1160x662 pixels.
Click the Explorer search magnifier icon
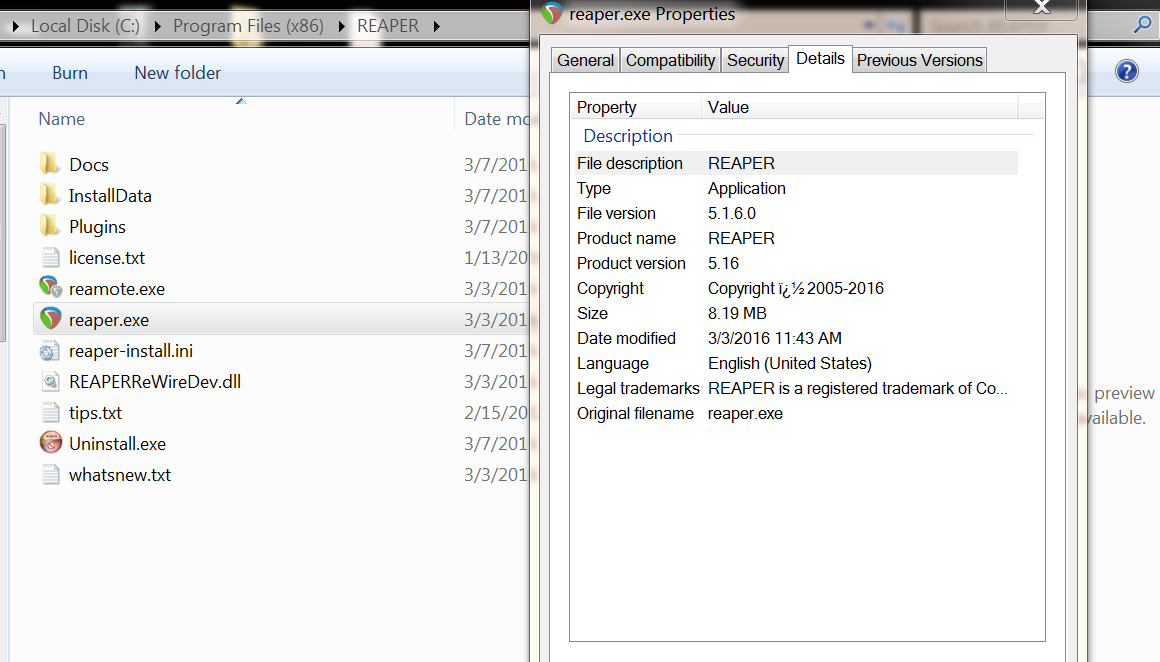tap(1142, 25)
